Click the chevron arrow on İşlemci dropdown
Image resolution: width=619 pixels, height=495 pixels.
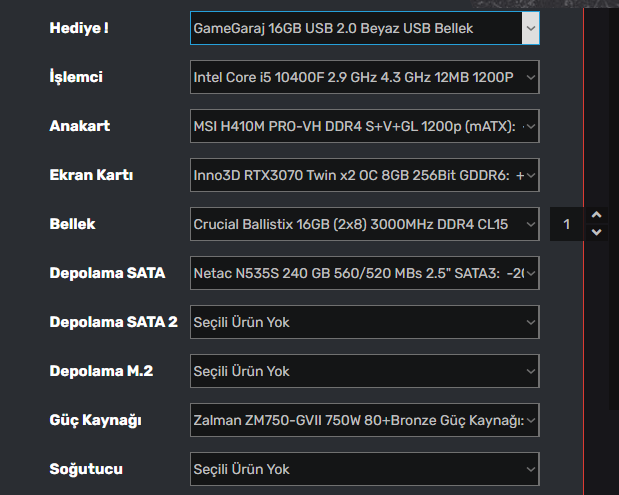pyautogui.click(x=530, y=77)
